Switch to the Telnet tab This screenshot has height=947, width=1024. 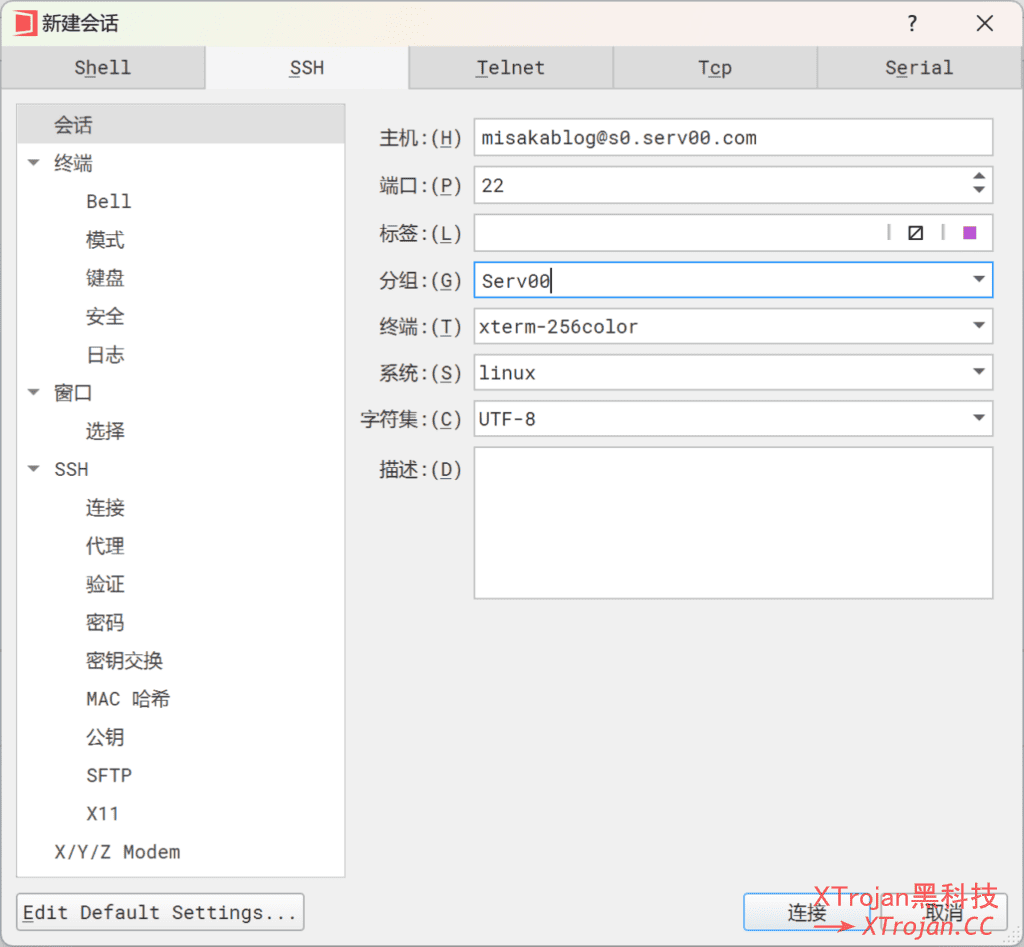[x=510, y=67]
